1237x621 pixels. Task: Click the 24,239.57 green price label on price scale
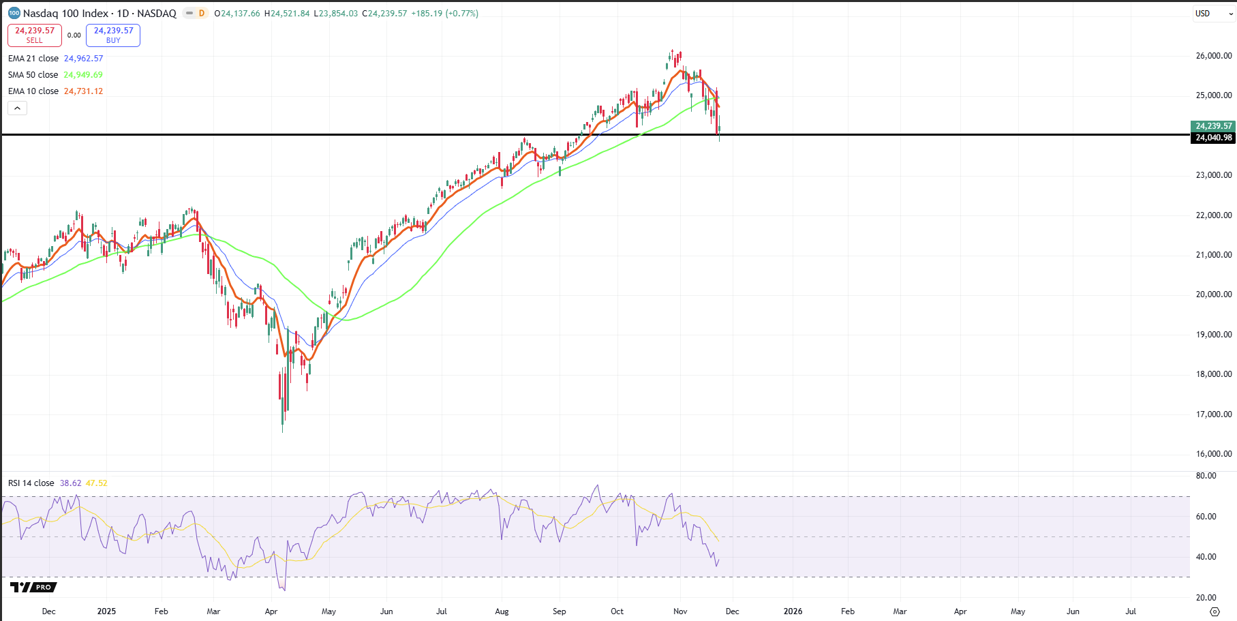coord(1212,125)
